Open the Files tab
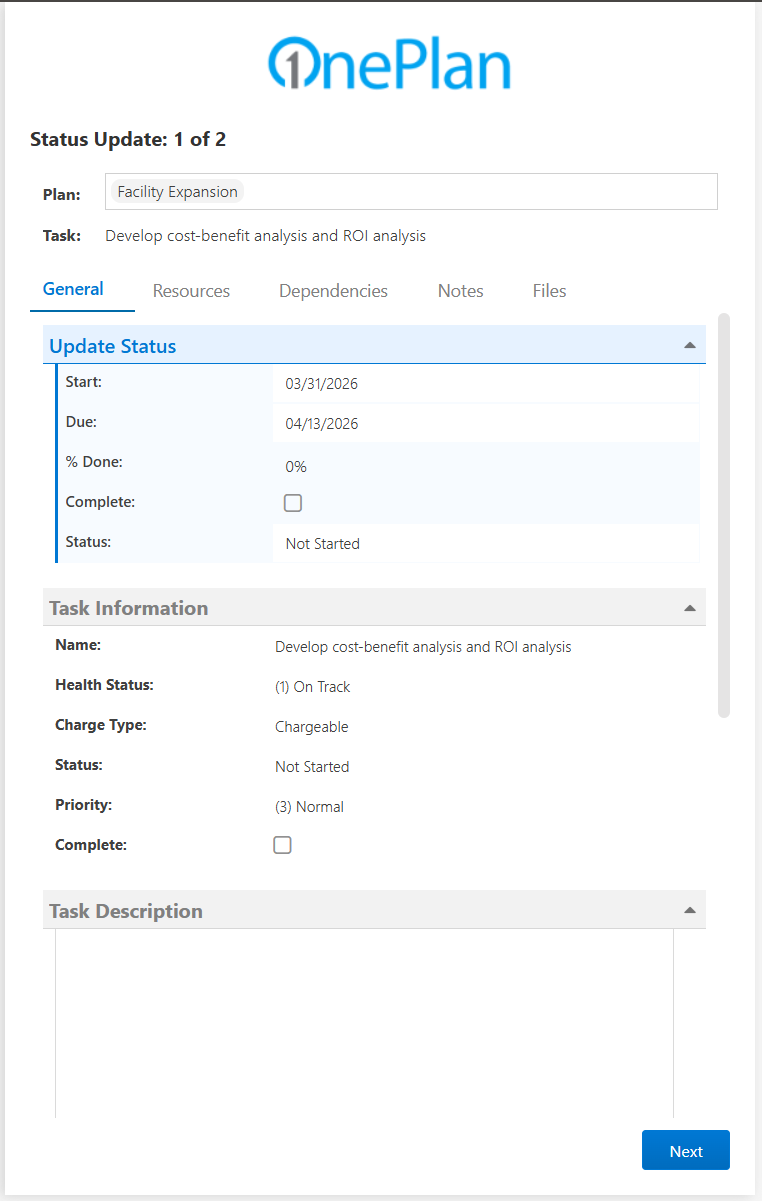The height and width of the screenshot is (1201, 762). 549,291
